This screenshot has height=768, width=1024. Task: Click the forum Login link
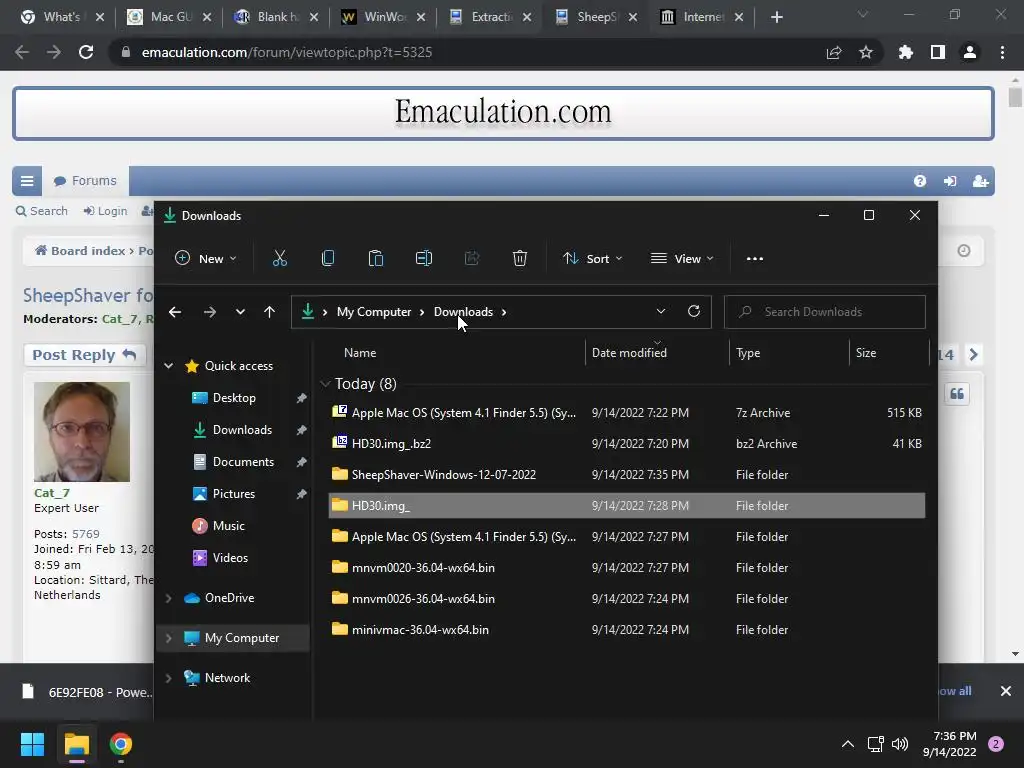(105, 211)
